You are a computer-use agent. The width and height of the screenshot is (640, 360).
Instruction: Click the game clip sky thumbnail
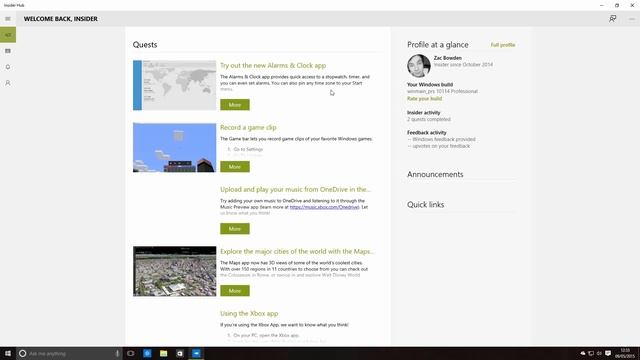coord(174,148)
